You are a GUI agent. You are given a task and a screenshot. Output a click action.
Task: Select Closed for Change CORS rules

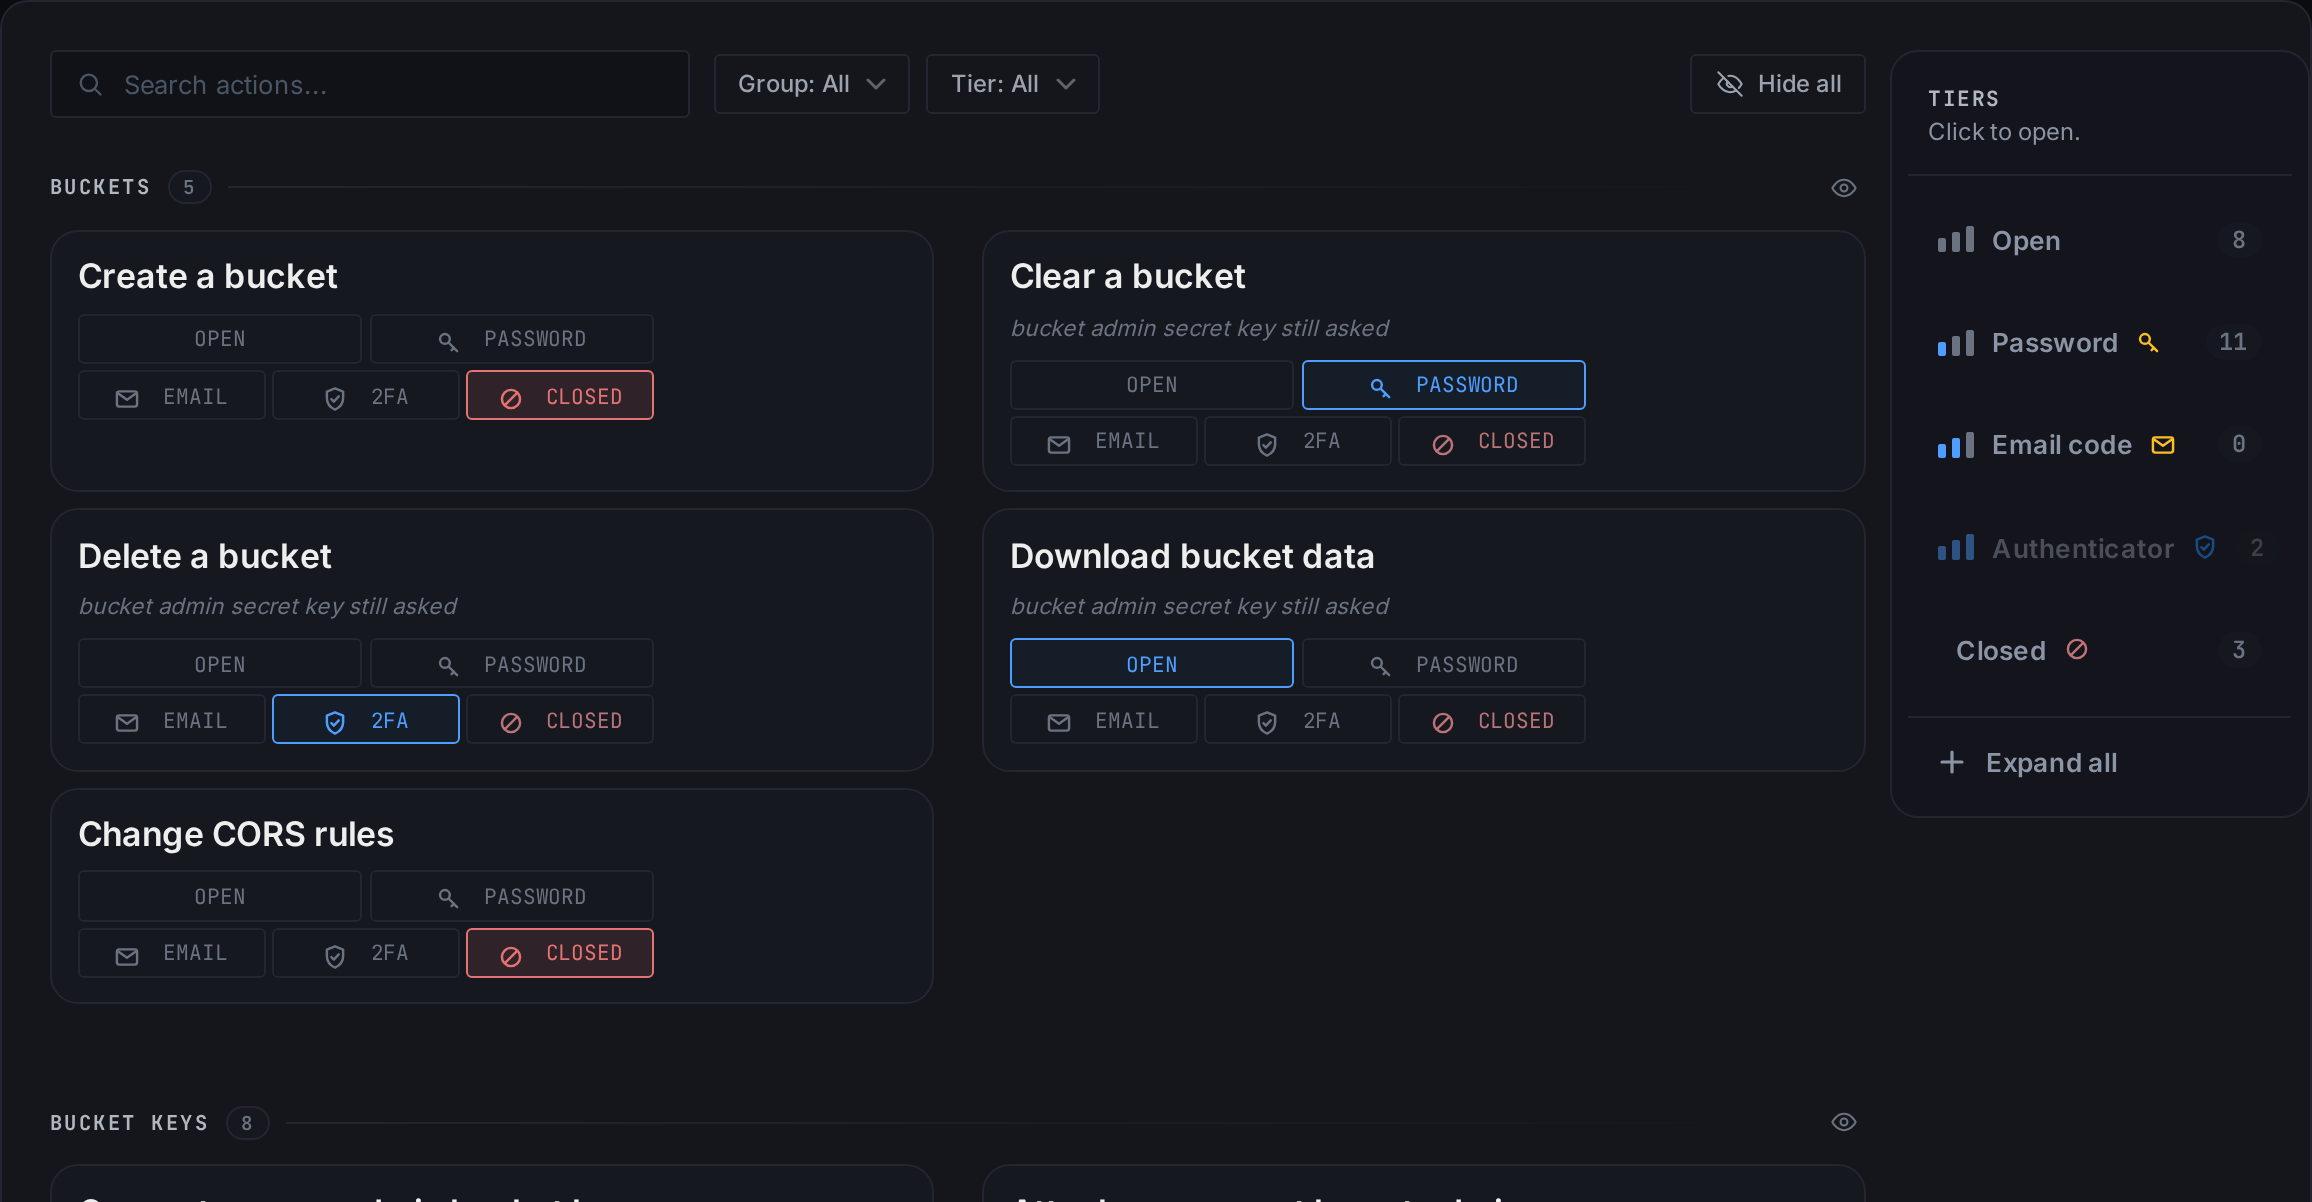560,953
